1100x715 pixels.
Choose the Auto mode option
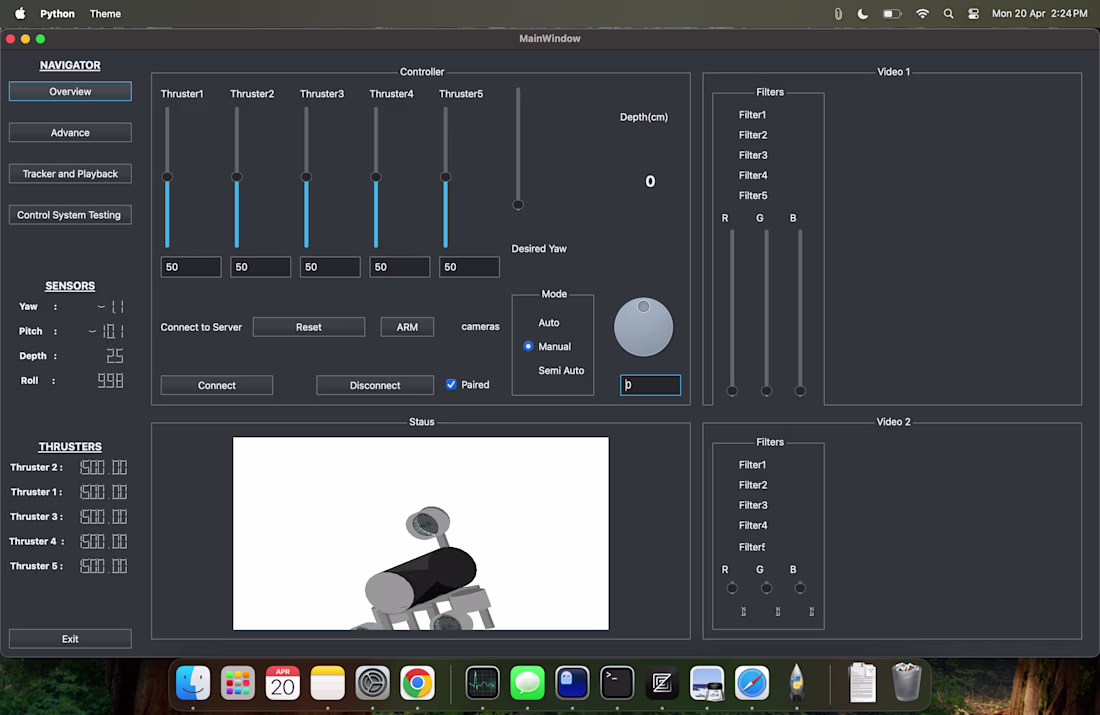click(548, 323)
